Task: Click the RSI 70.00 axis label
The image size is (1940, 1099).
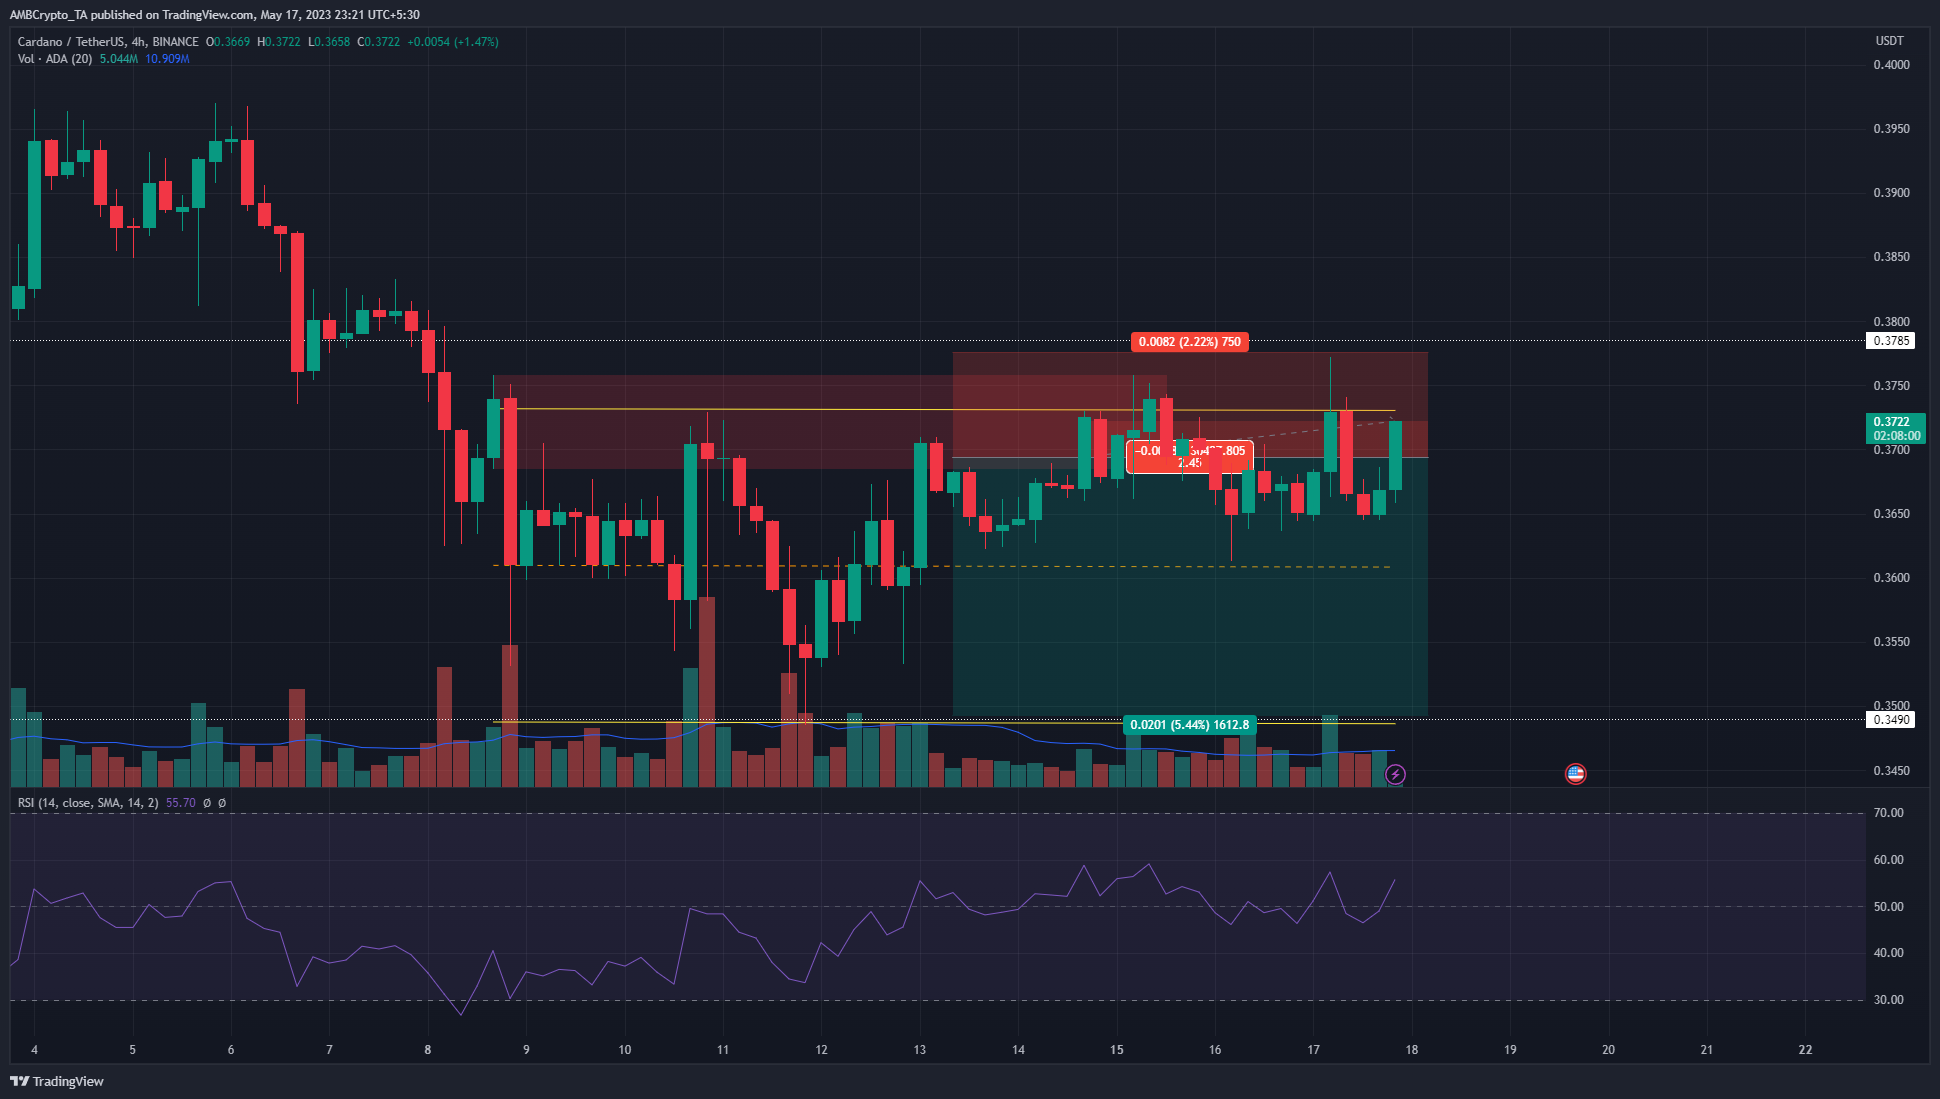Action: point(1888,813)
